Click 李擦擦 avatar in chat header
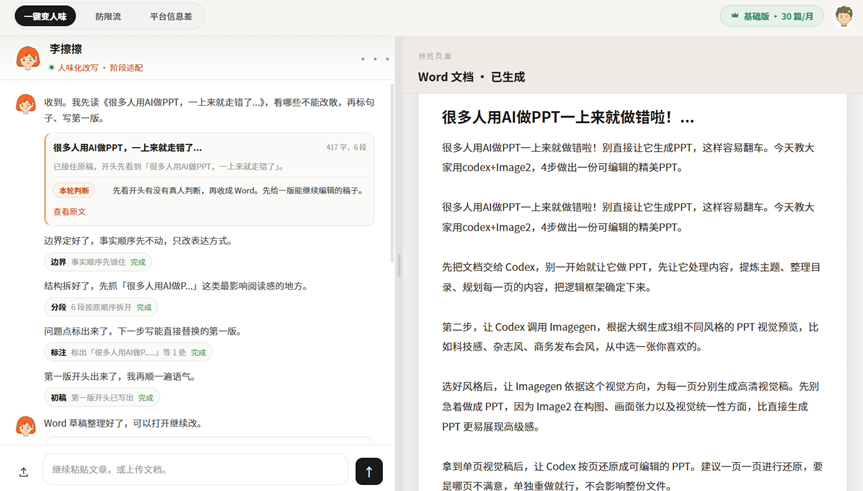 (28, 58)
